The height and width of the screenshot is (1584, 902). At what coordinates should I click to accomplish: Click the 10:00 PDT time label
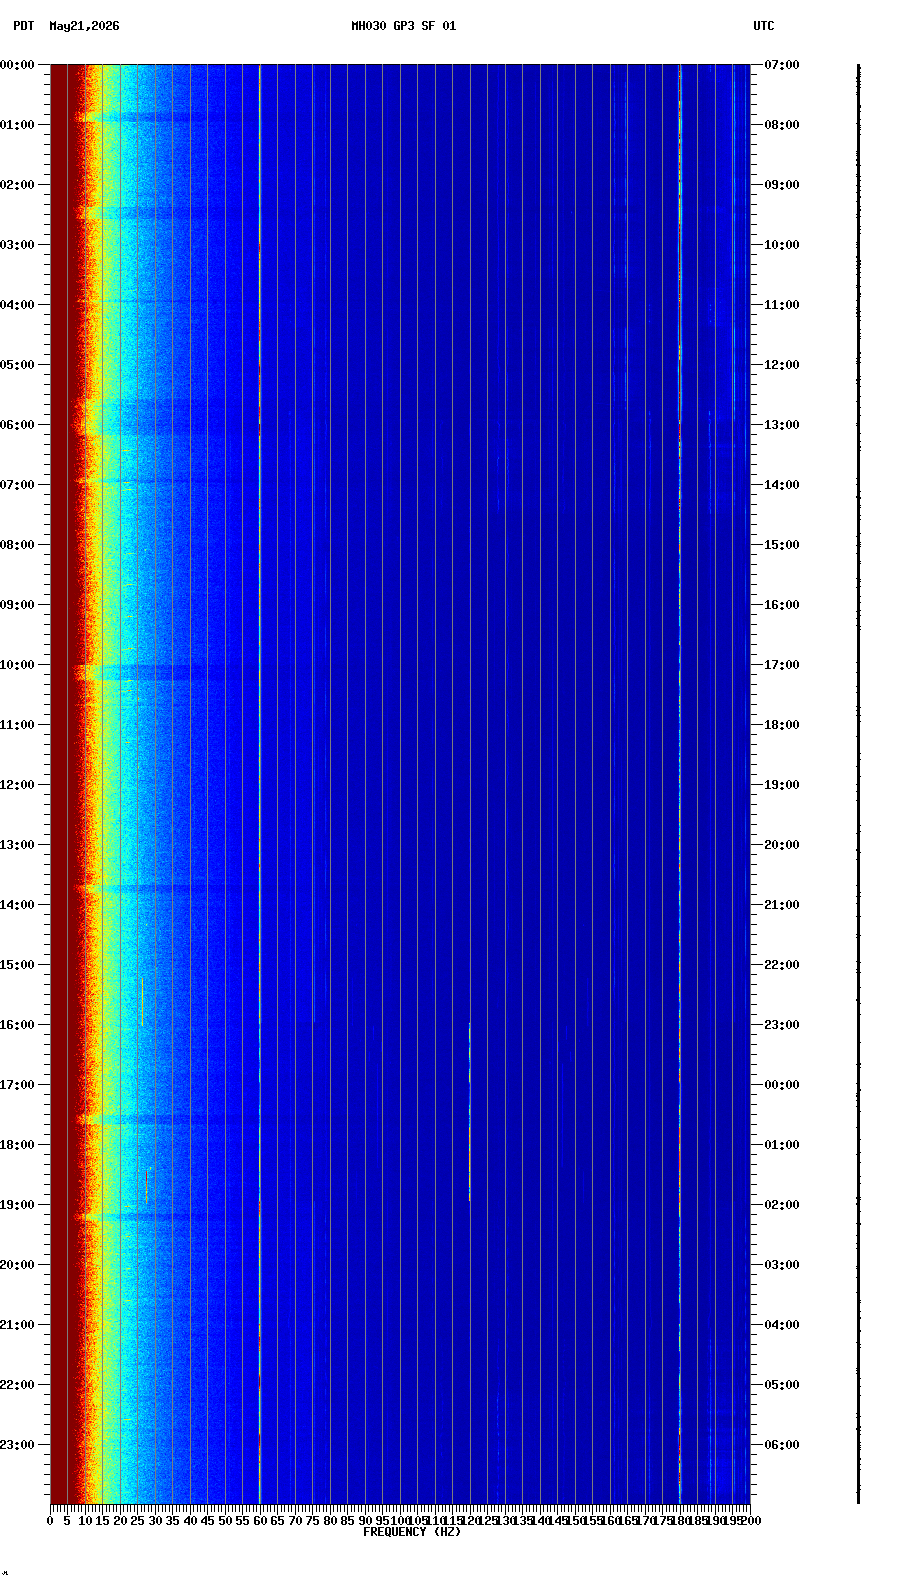point(17,665)
